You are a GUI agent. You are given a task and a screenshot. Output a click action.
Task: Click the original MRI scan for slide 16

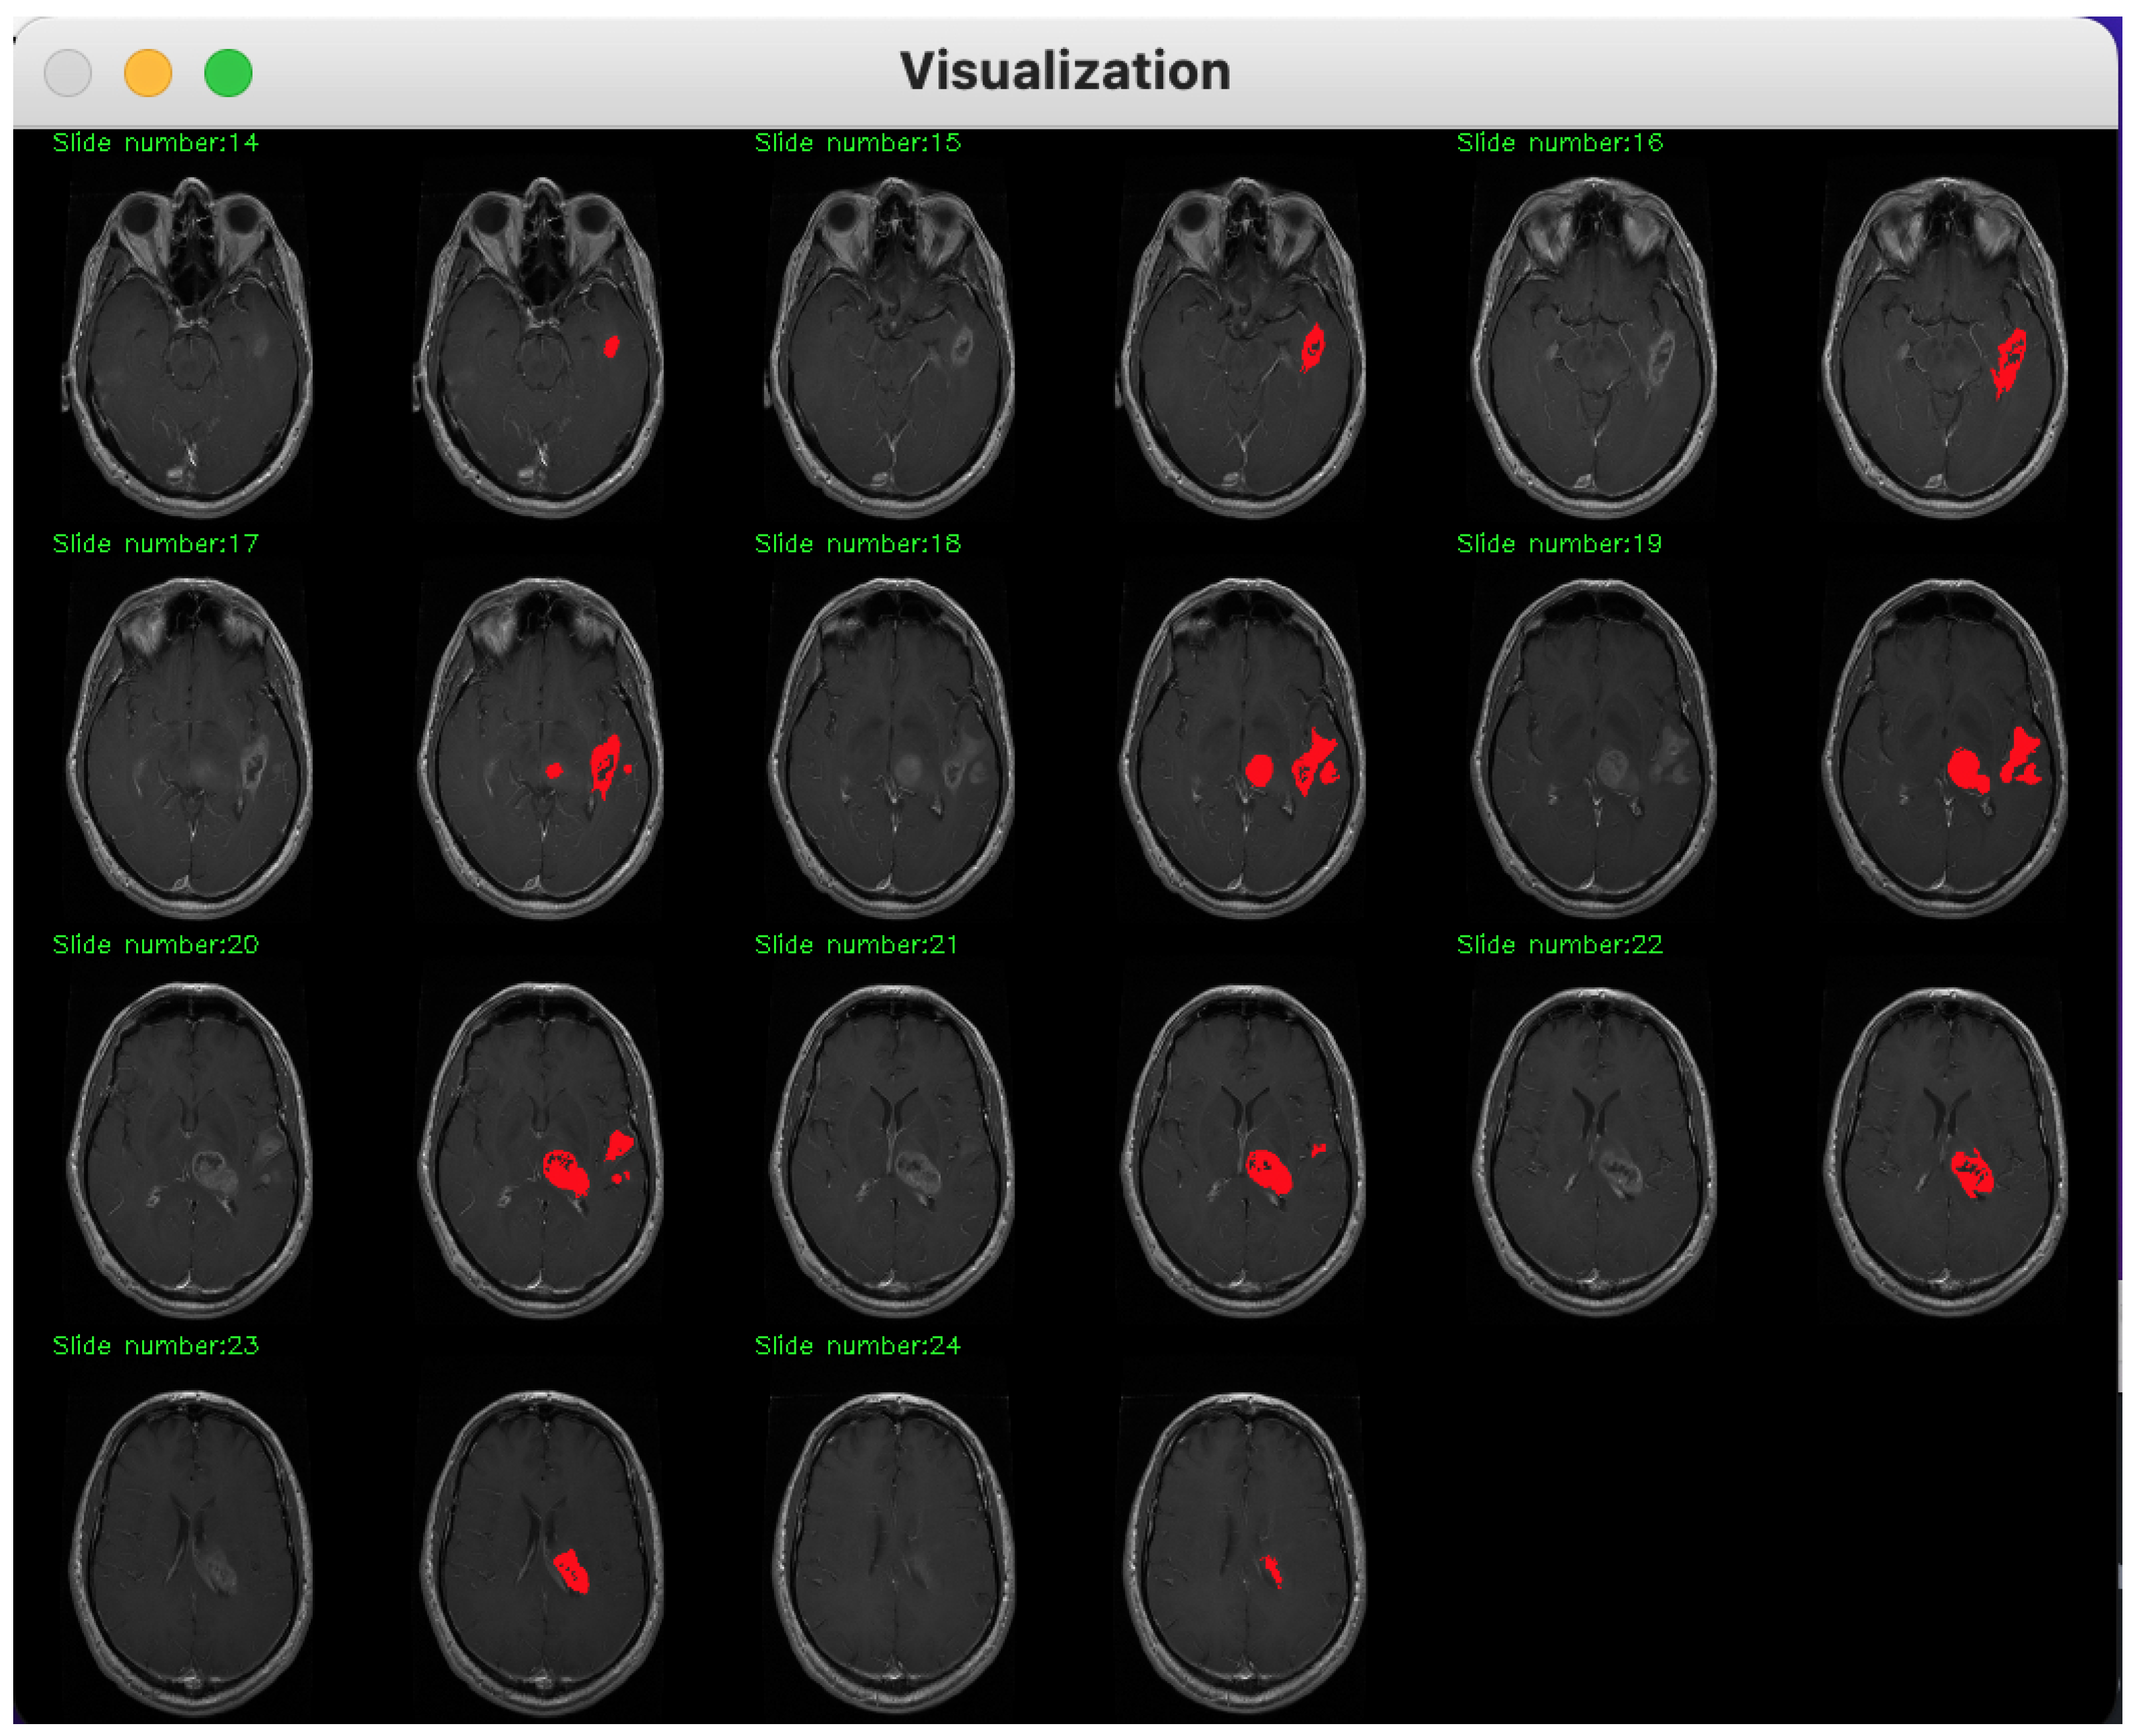click(1594, 345)
